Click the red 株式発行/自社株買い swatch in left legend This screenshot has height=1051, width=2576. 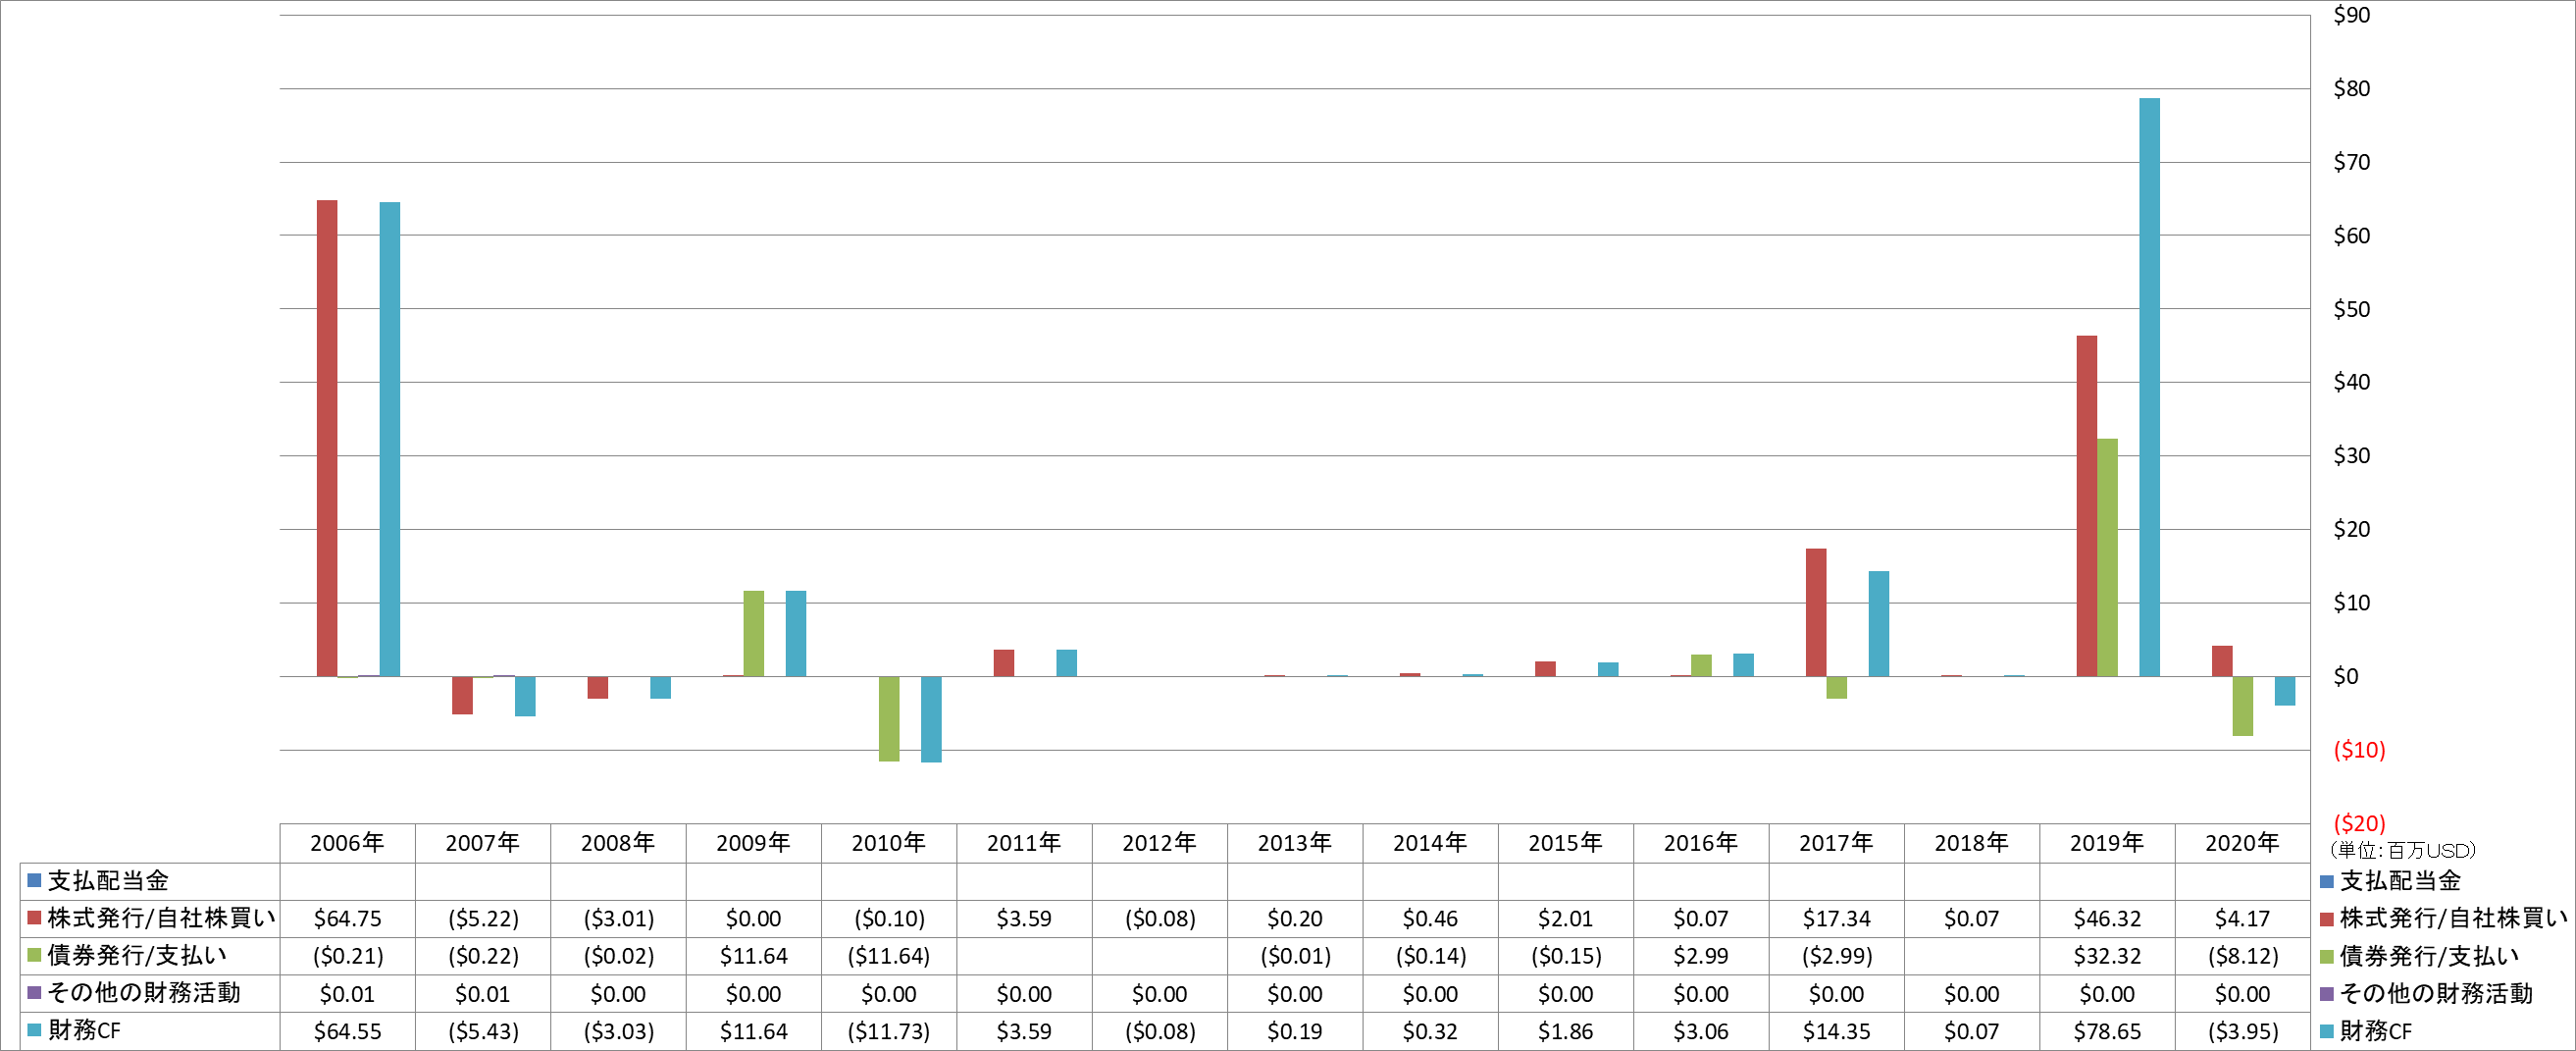pyautogui.click(x=34, y=917)
